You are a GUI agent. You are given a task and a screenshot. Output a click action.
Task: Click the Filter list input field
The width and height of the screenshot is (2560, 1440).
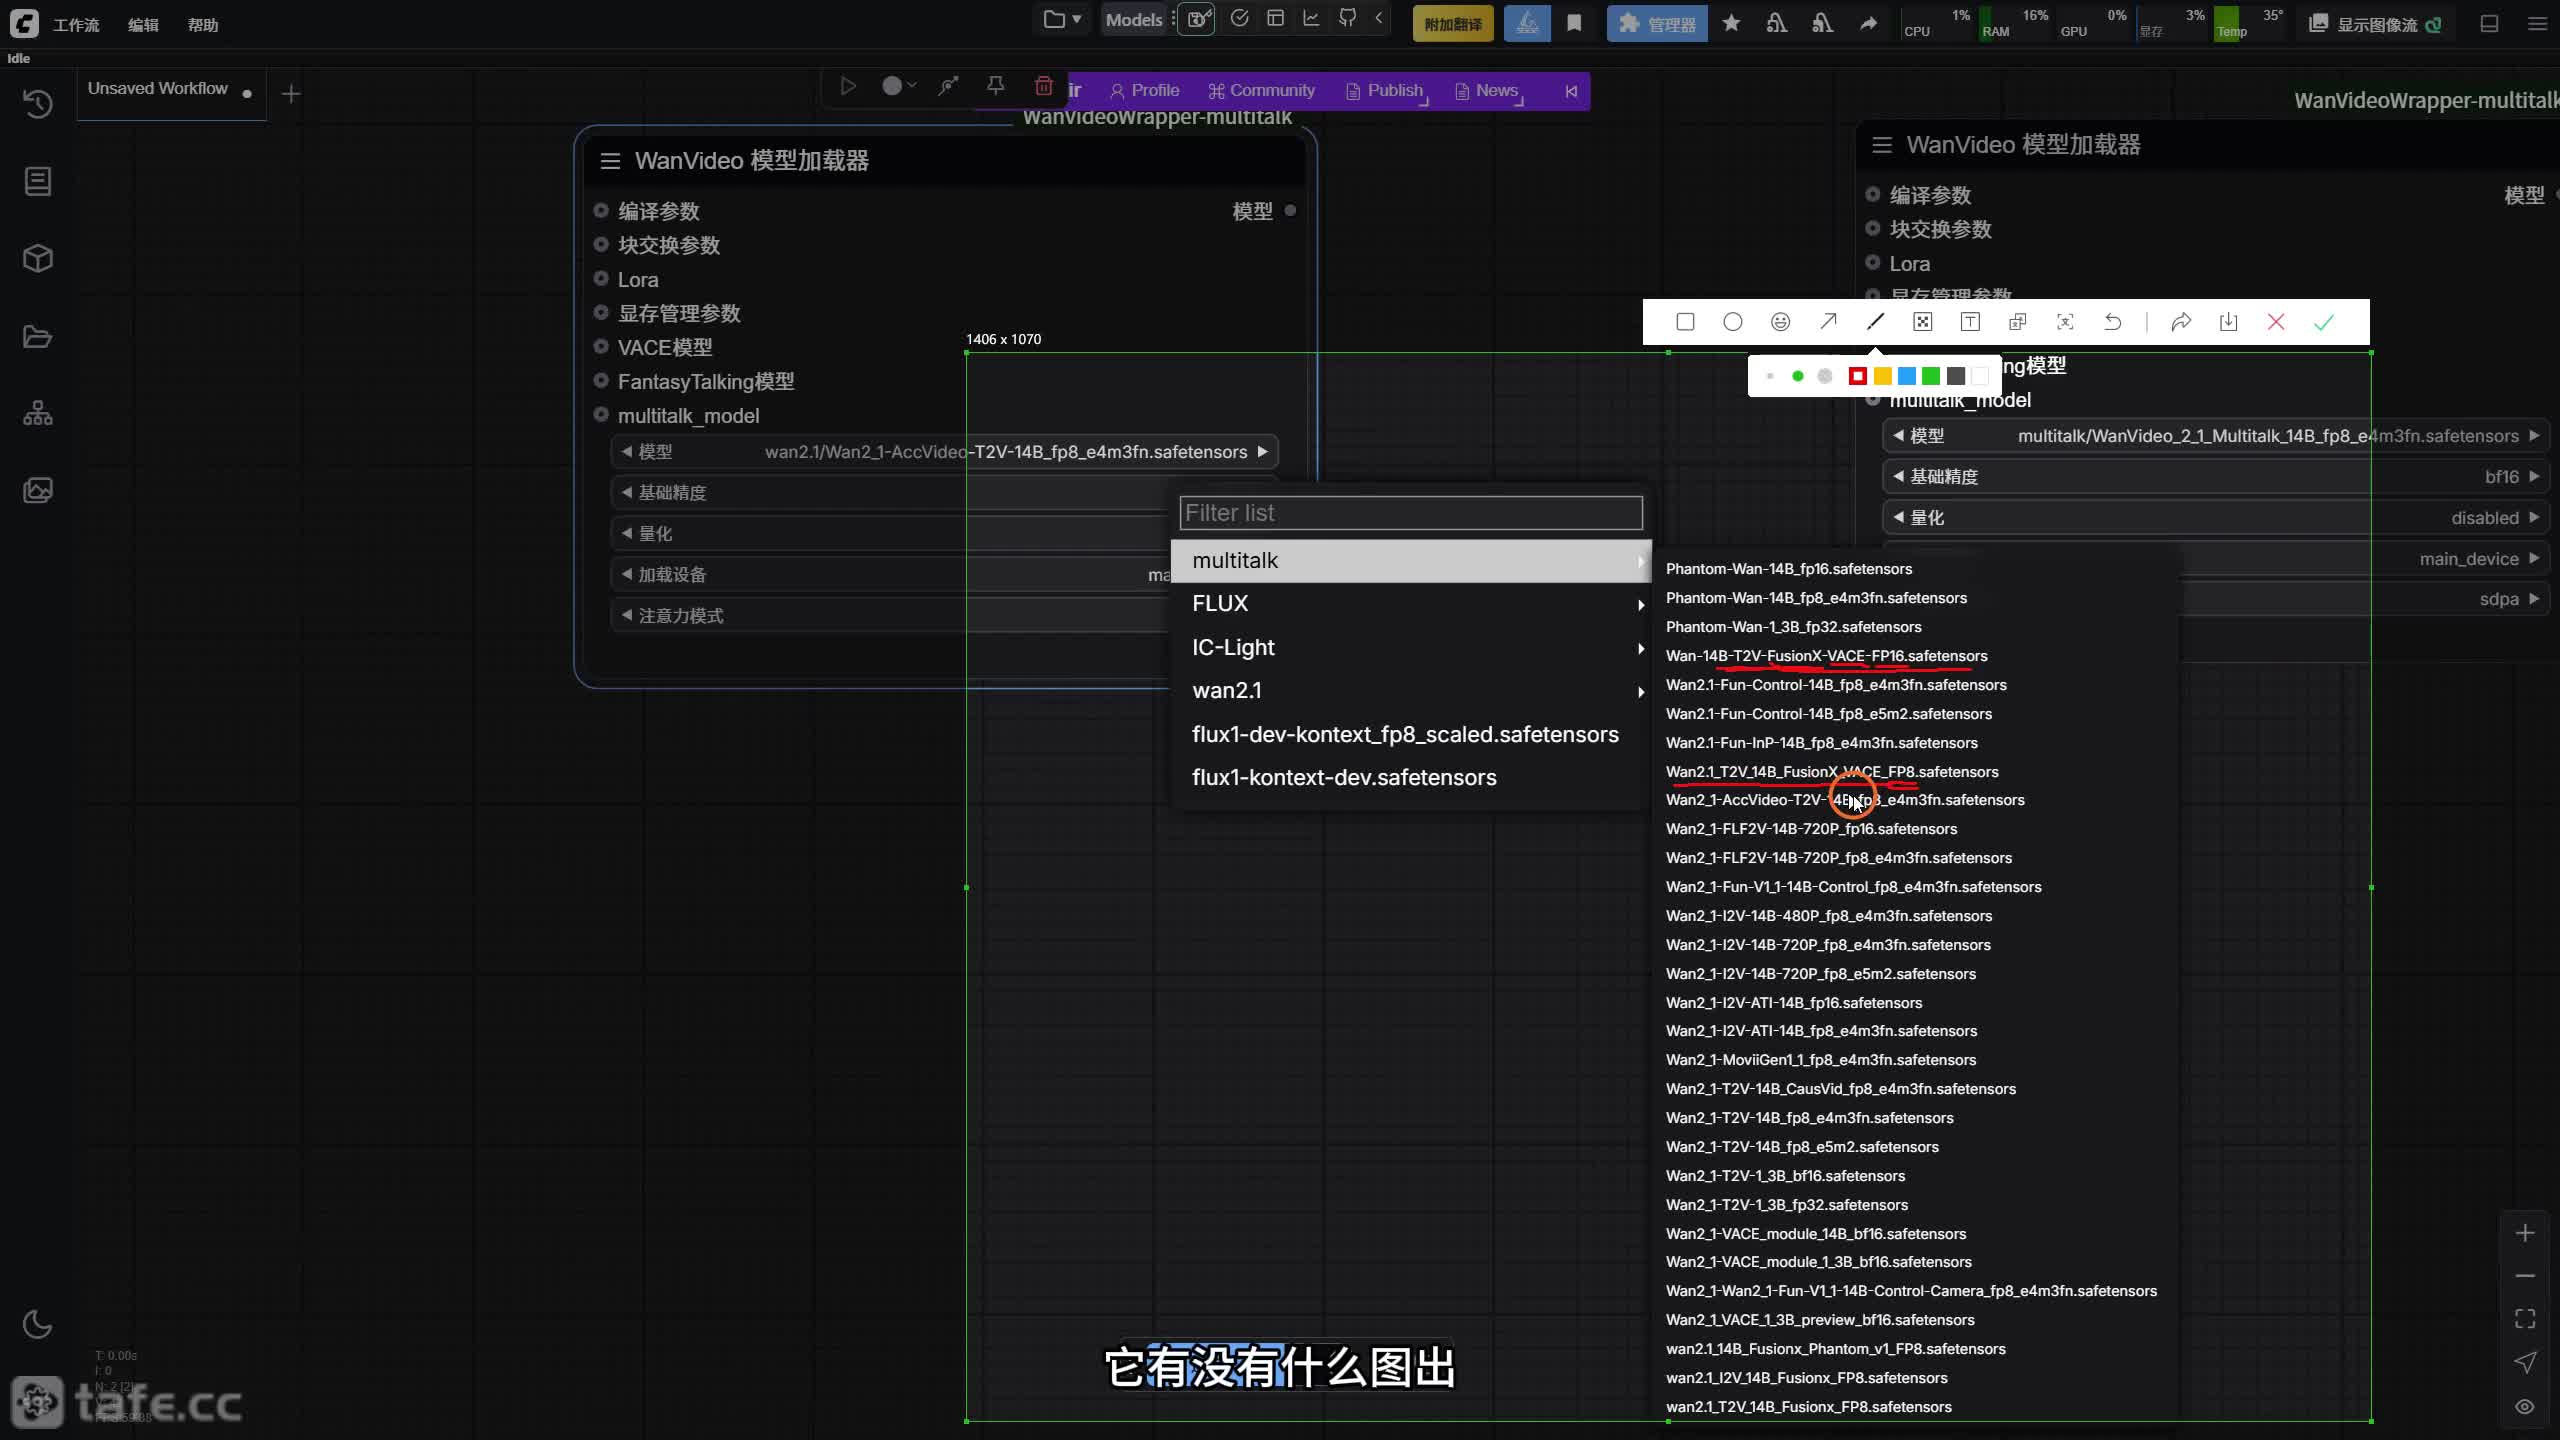tap(1411, 513)
